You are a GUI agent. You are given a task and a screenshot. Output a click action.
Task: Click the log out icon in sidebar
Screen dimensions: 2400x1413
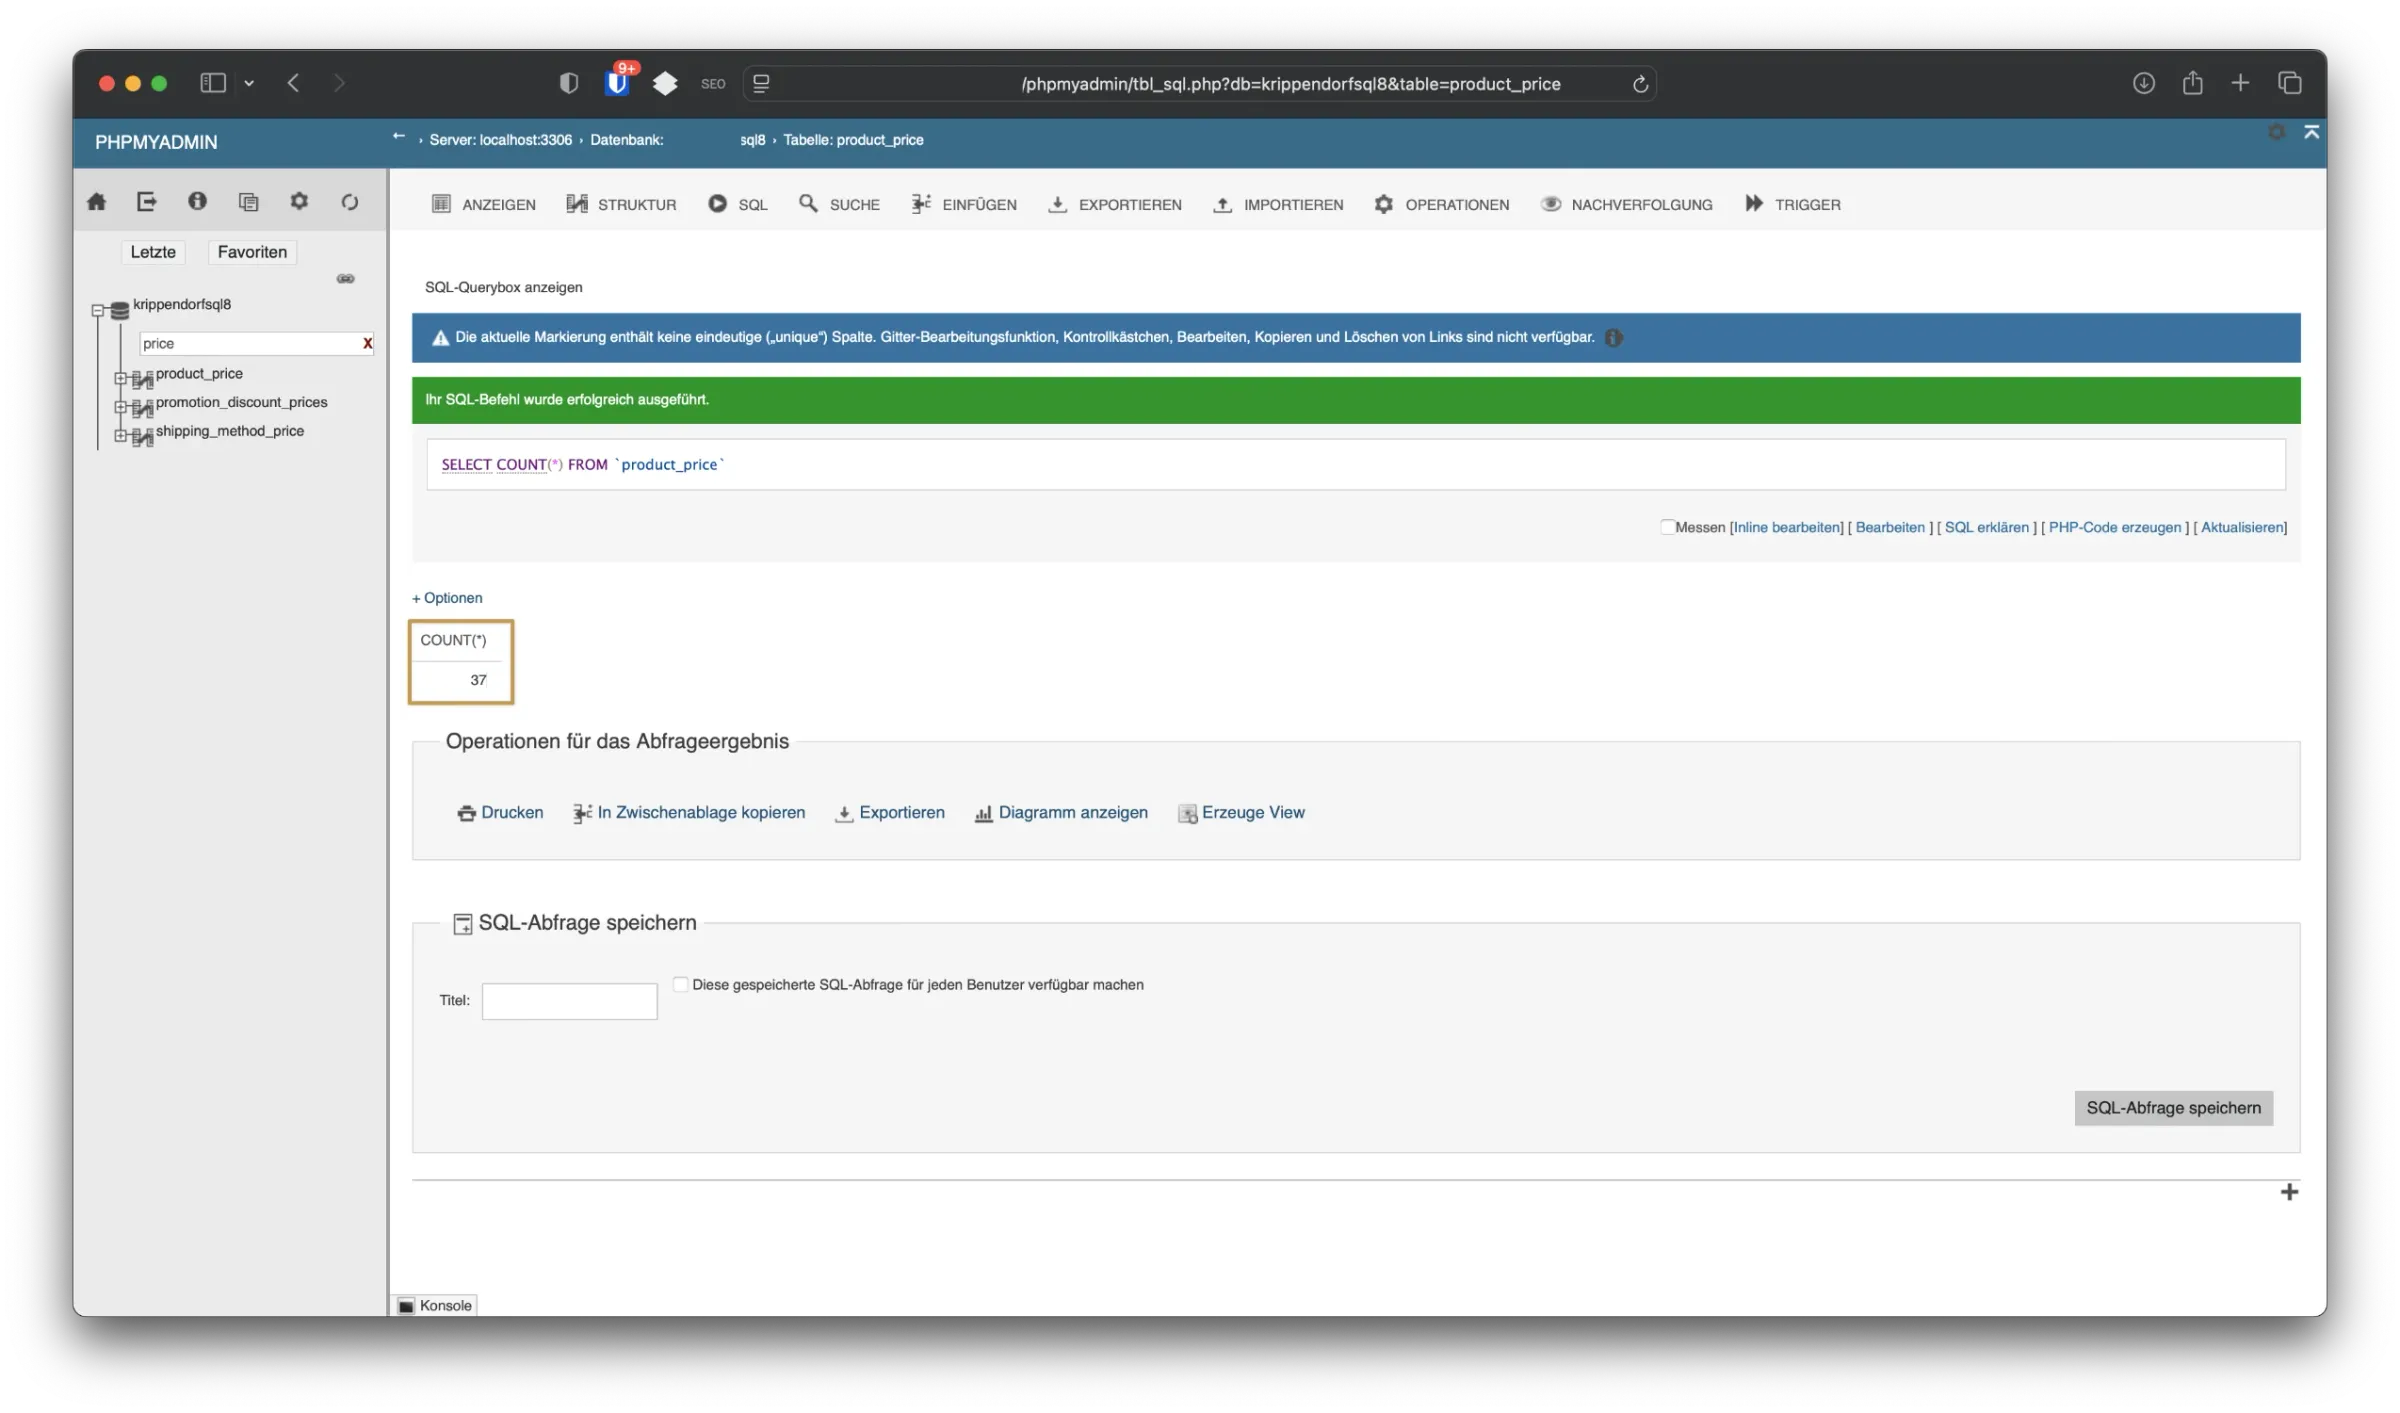[147, 202]
